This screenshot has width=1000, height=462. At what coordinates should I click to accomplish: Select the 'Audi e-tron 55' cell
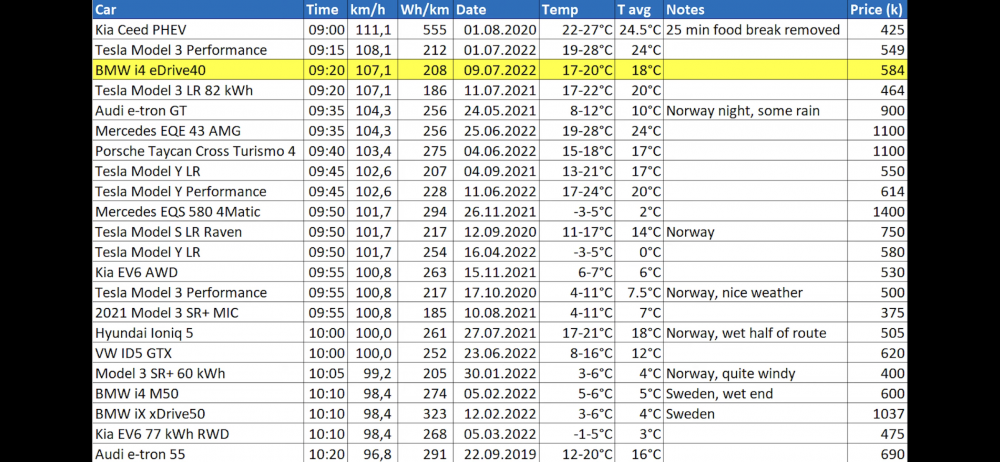point(198,453)
